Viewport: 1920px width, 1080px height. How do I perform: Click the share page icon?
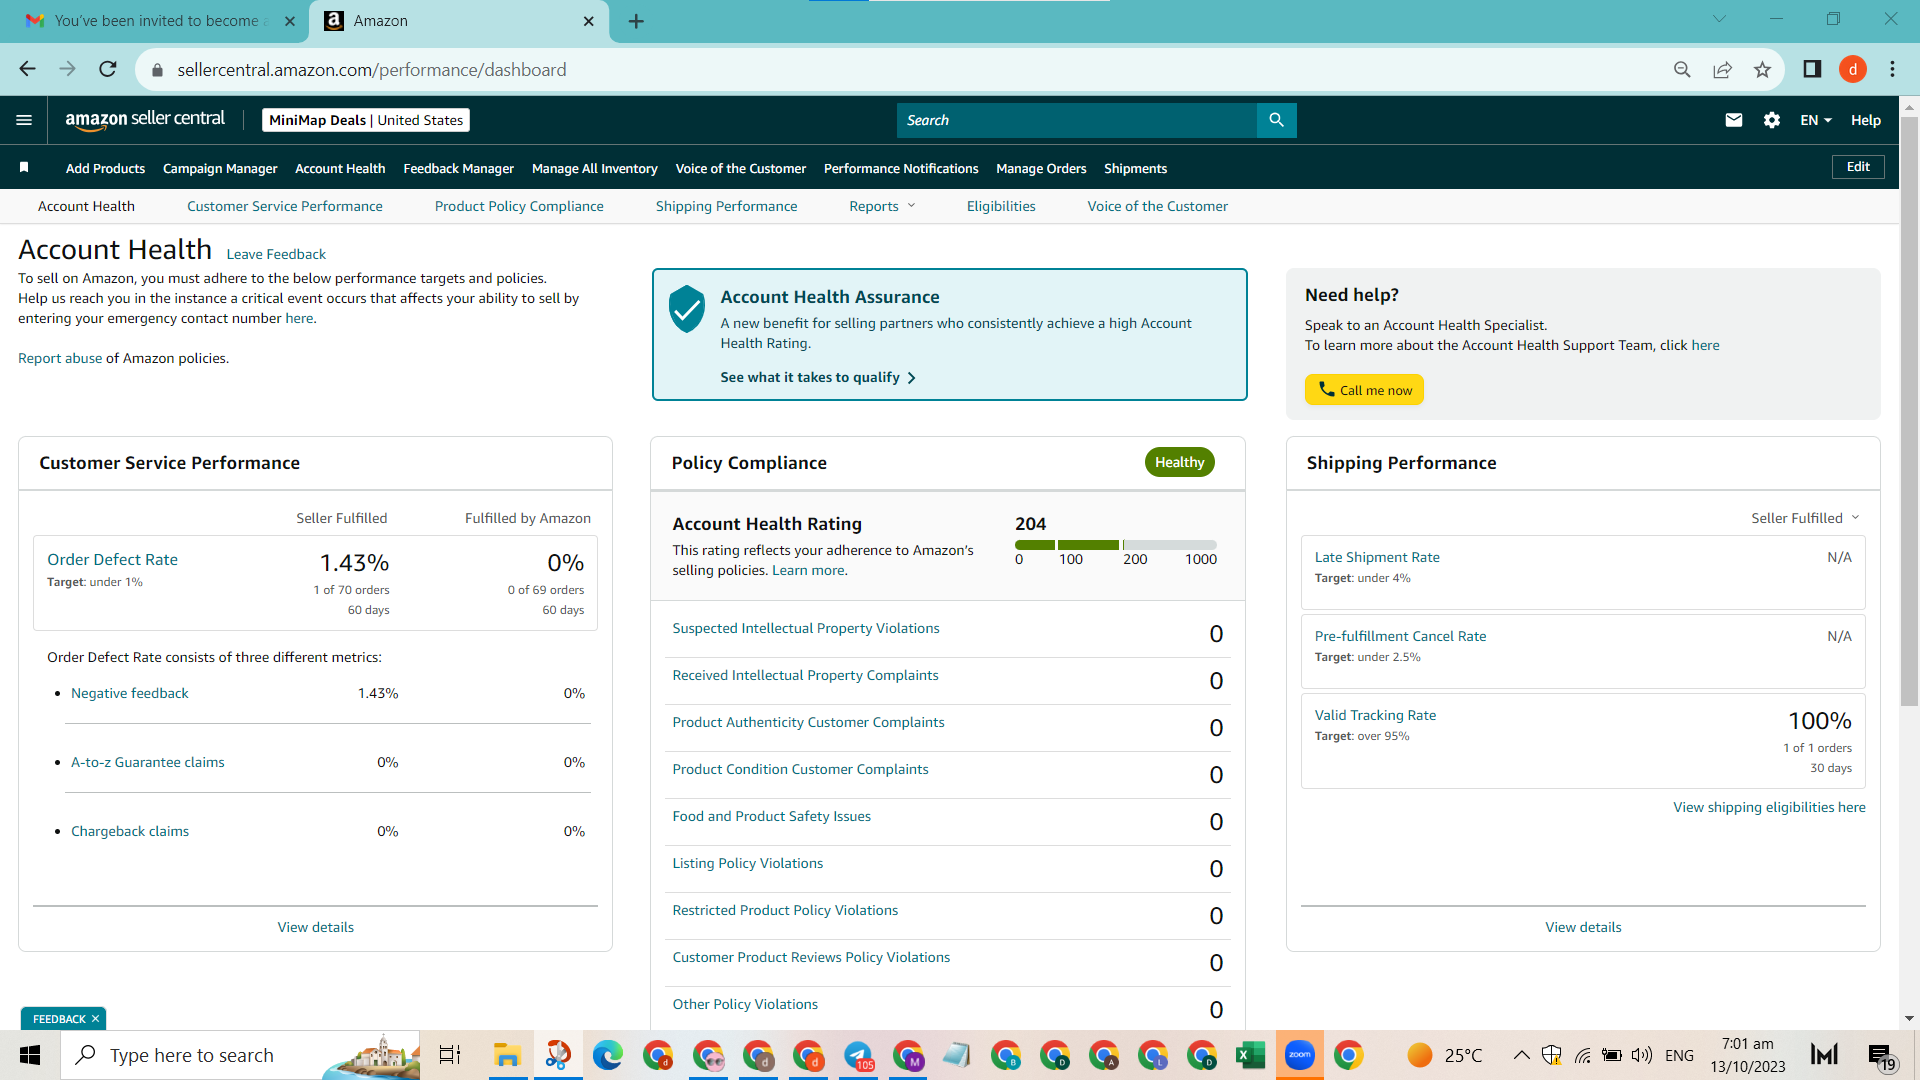(1722, 69)
